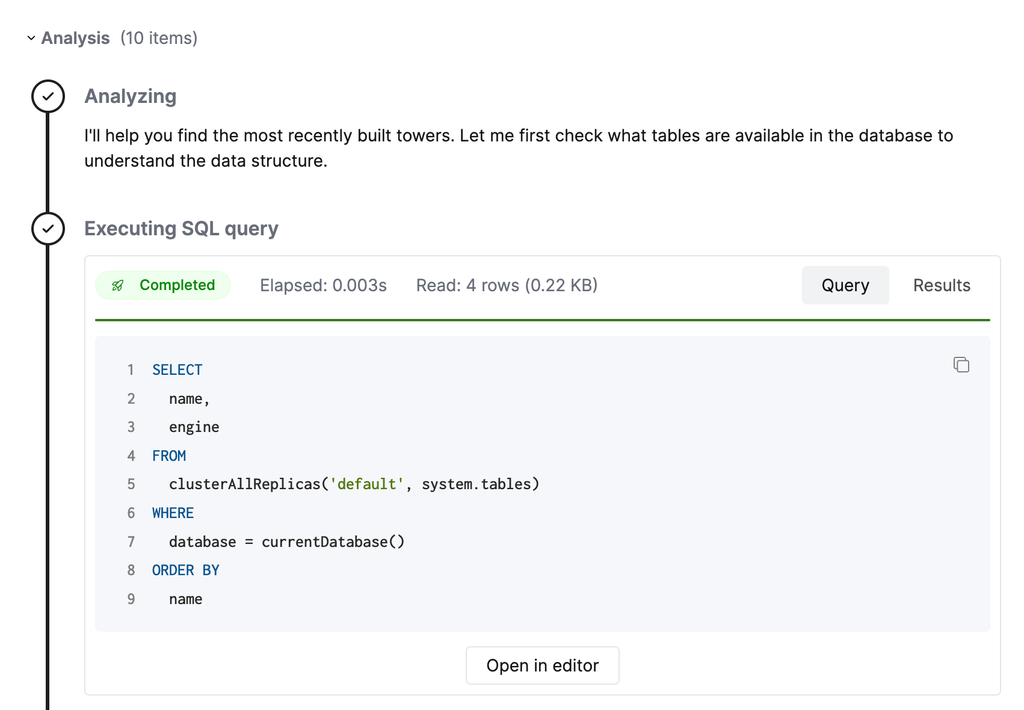The height and width of the screenshot is (710, 1024).
Task: Click the 'default' string in the query
Action: [x=366, y=485]
